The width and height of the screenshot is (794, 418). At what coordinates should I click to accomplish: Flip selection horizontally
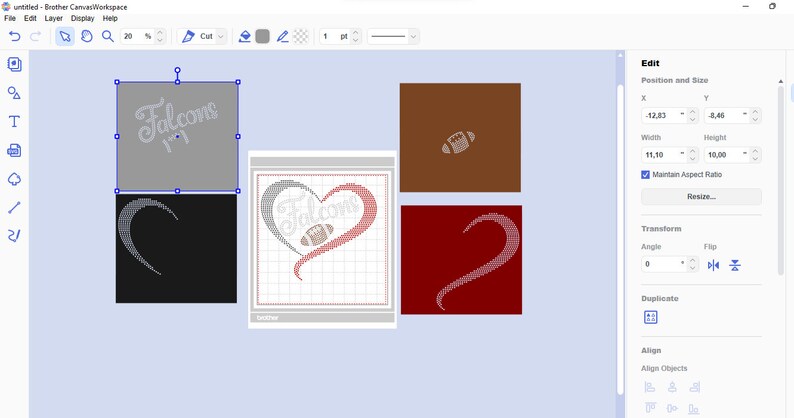click(x=713, y=265)
